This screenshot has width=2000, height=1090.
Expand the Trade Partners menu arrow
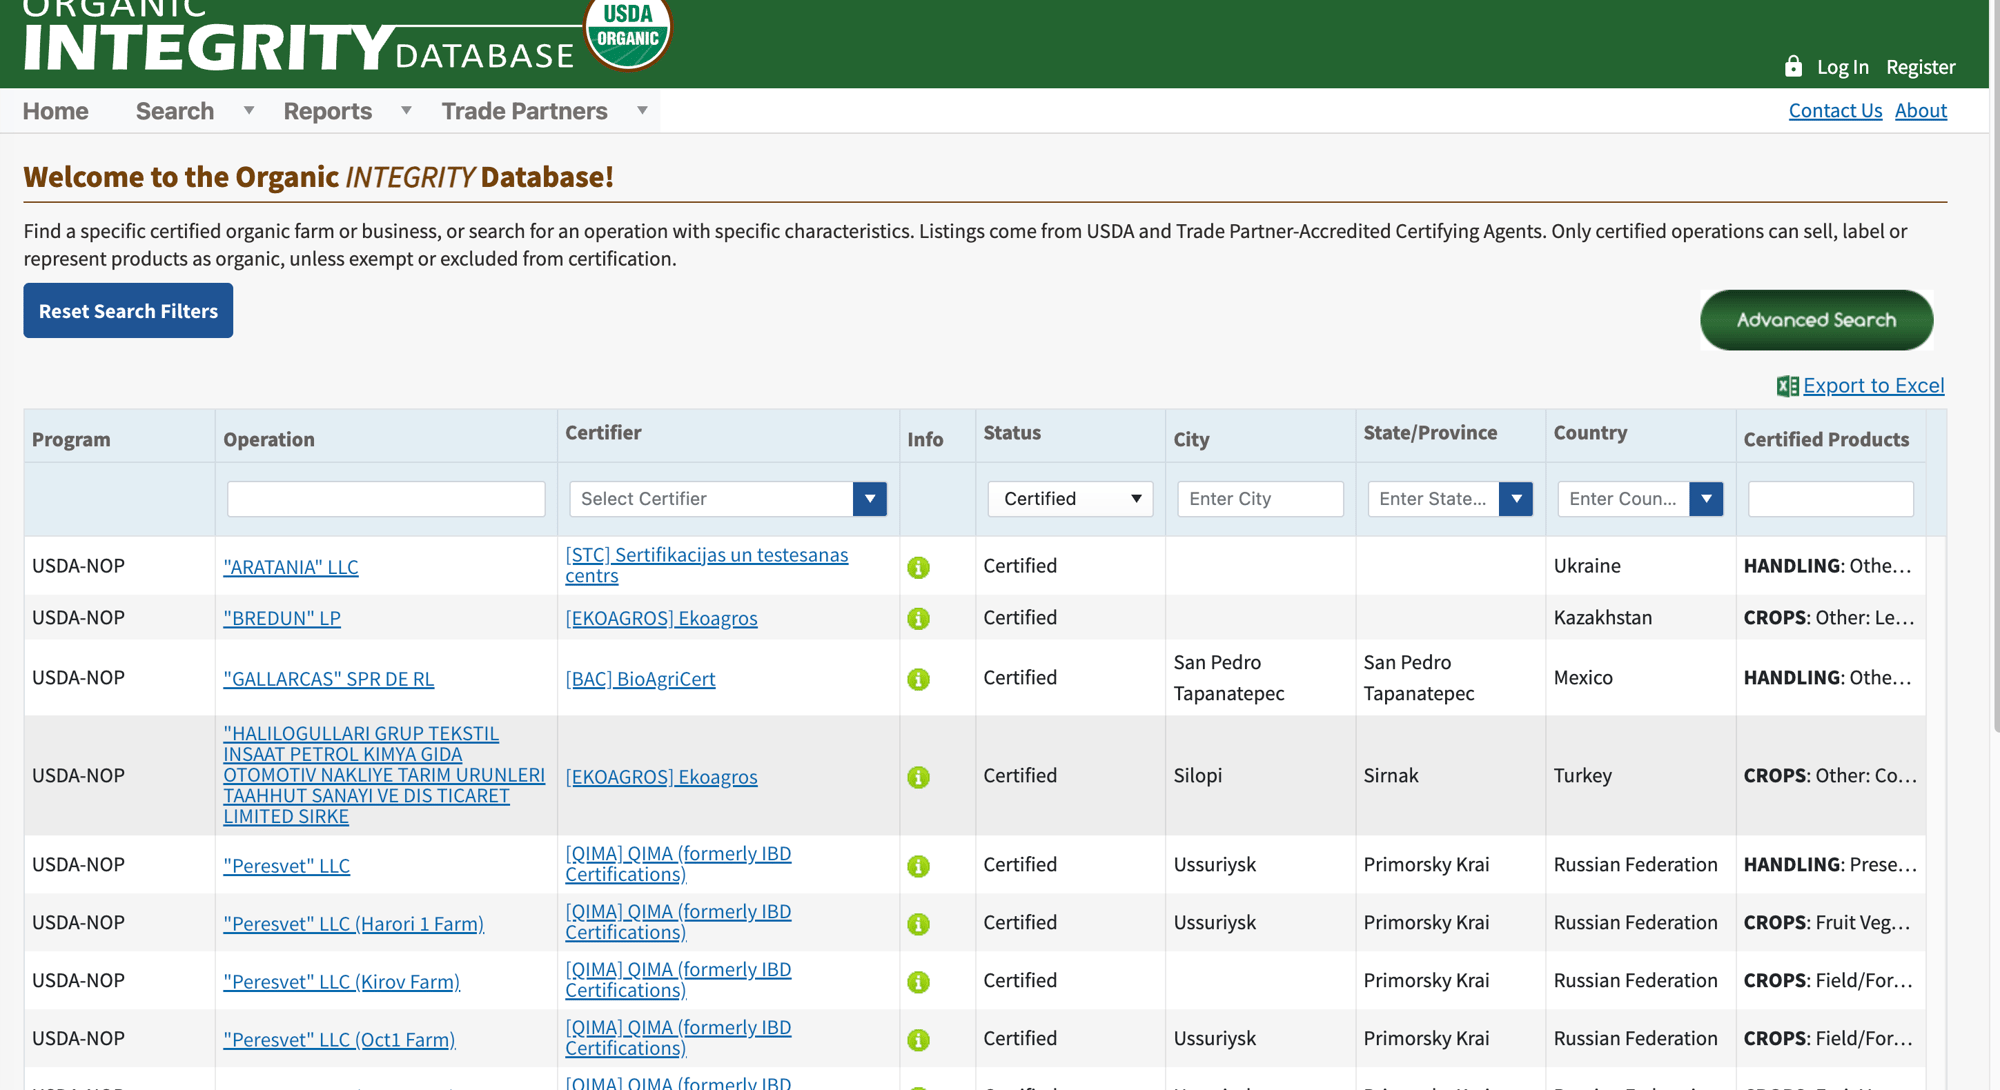(x=642, y=110)
